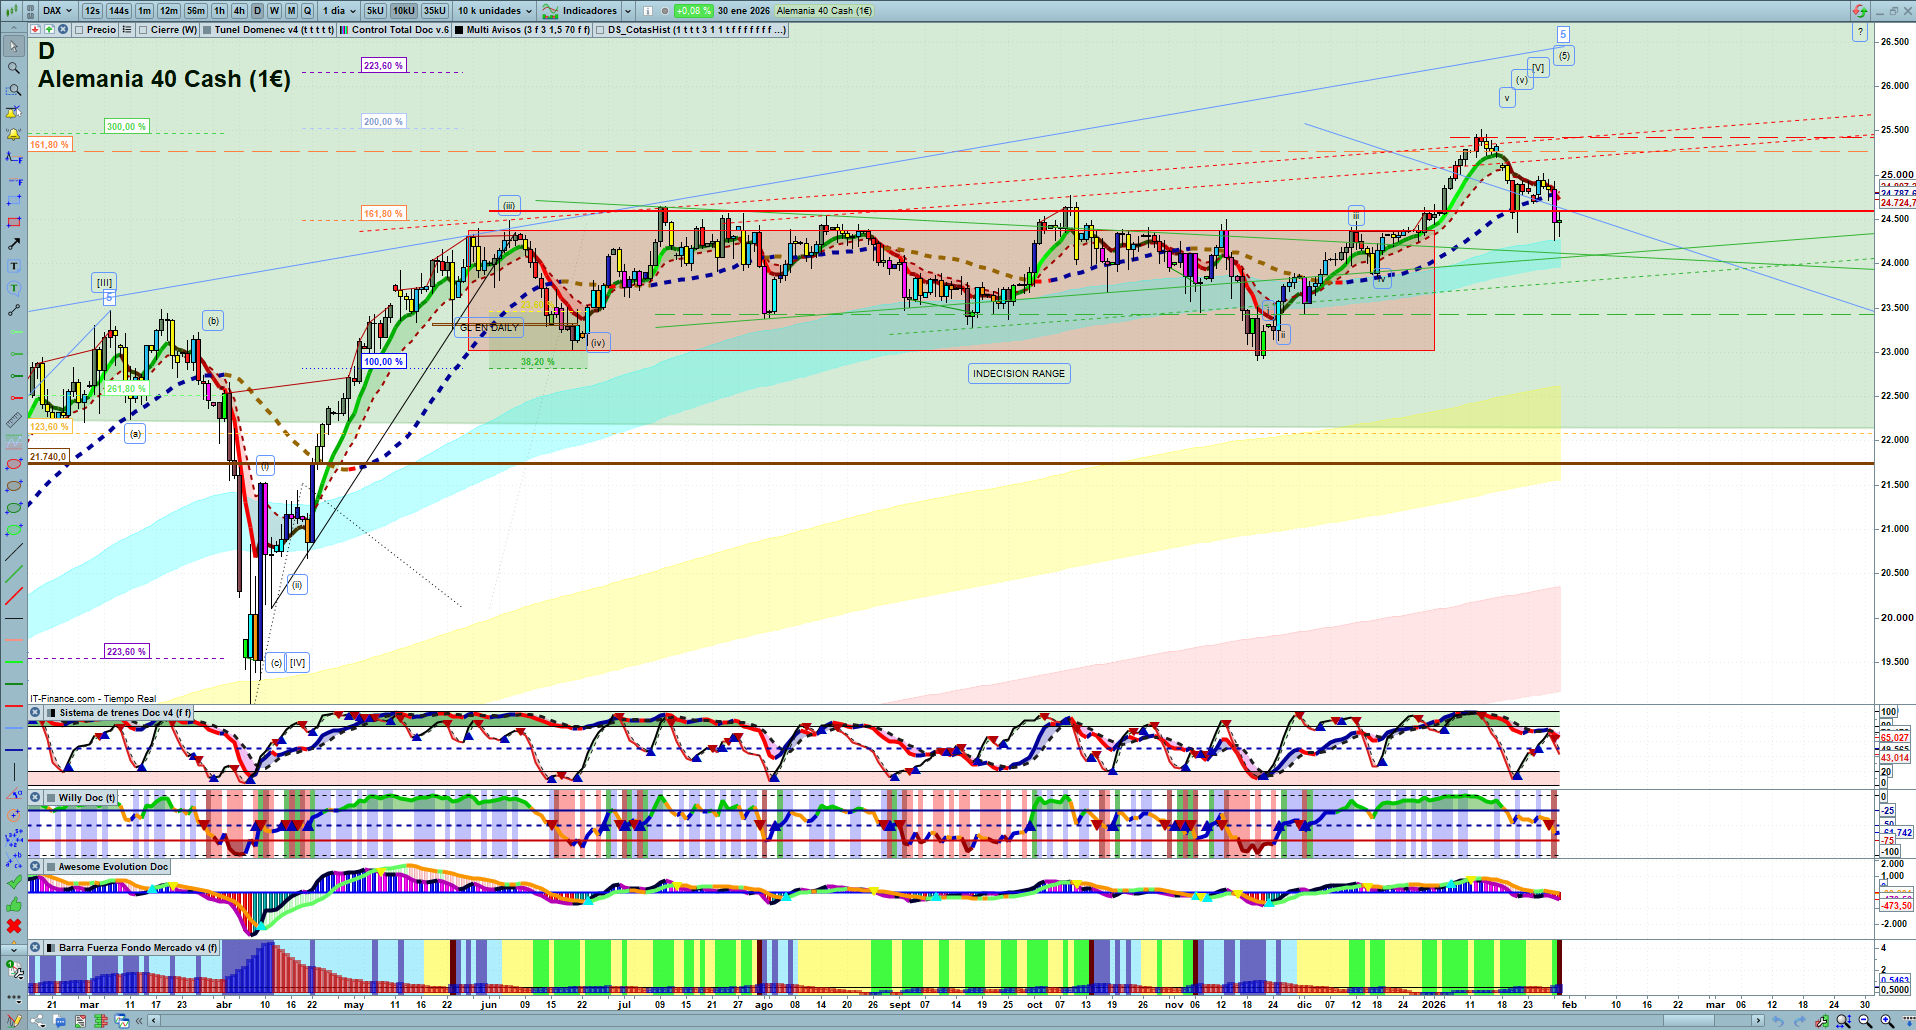Screen dimensions: 1916x1030
Task: Switch to the 144s timeframe
Action: click(x=119, y=11)
